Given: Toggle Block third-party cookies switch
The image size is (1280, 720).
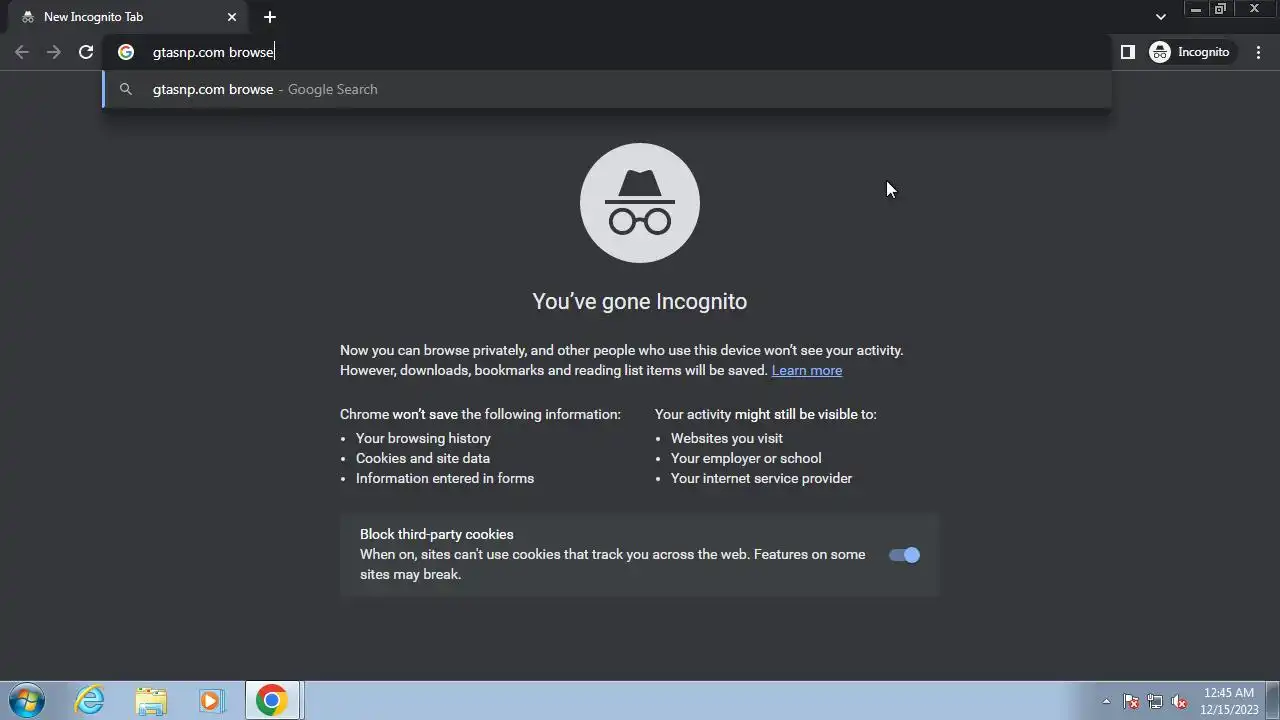Looking at the screenshot, I should click(904, 555).
